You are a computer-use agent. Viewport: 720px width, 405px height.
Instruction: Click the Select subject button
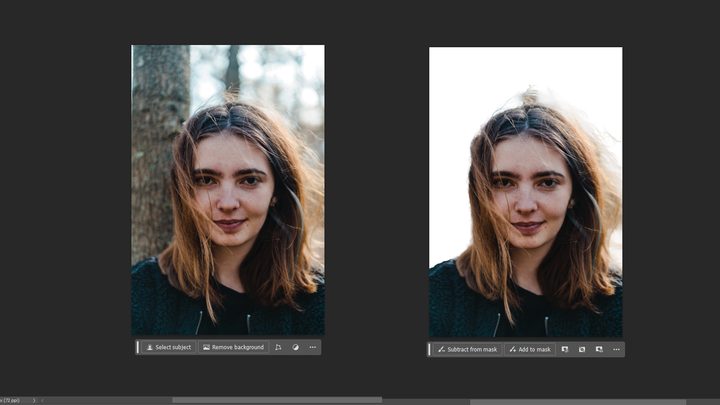tap(169, 347)
